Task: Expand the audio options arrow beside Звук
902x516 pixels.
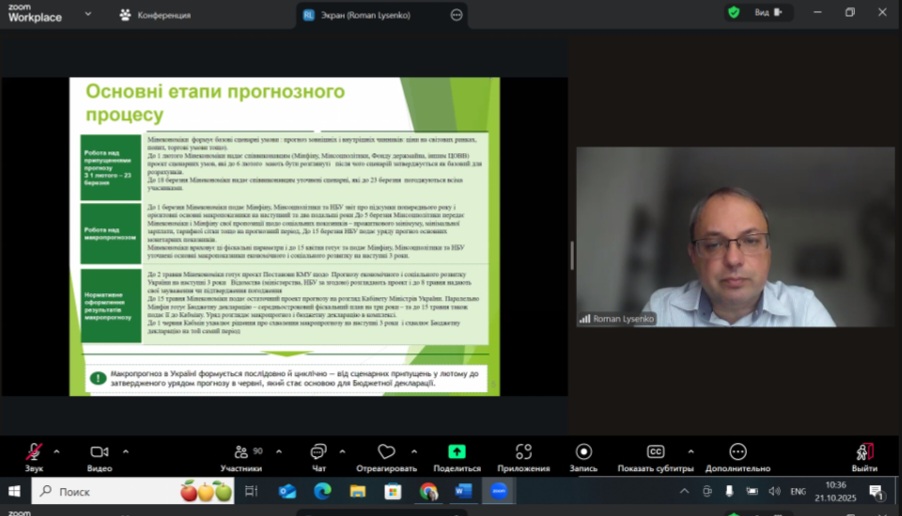Action: [x=56, y=451]
